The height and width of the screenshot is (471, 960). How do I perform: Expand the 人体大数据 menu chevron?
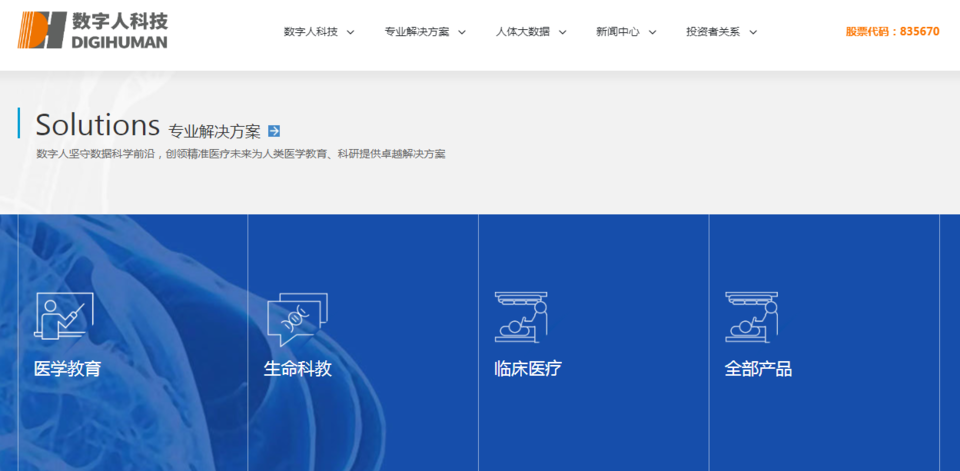pos(562,32)
